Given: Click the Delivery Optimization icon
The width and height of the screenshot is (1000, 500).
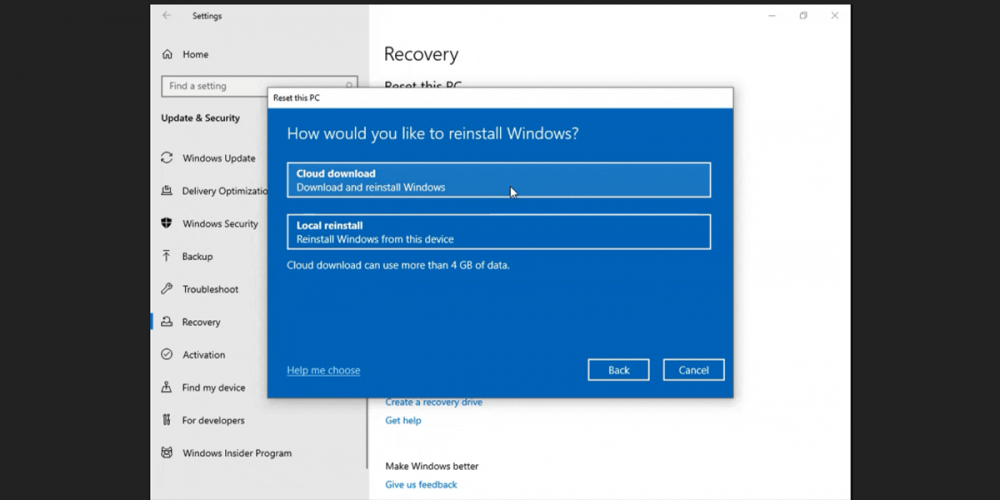Looking at the screenshot, I should 167,191.
